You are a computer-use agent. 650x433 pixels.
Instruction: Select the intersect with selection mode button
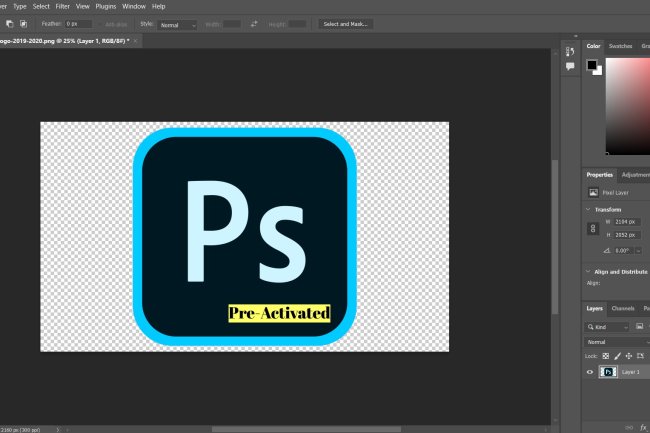tap(23, 23)
